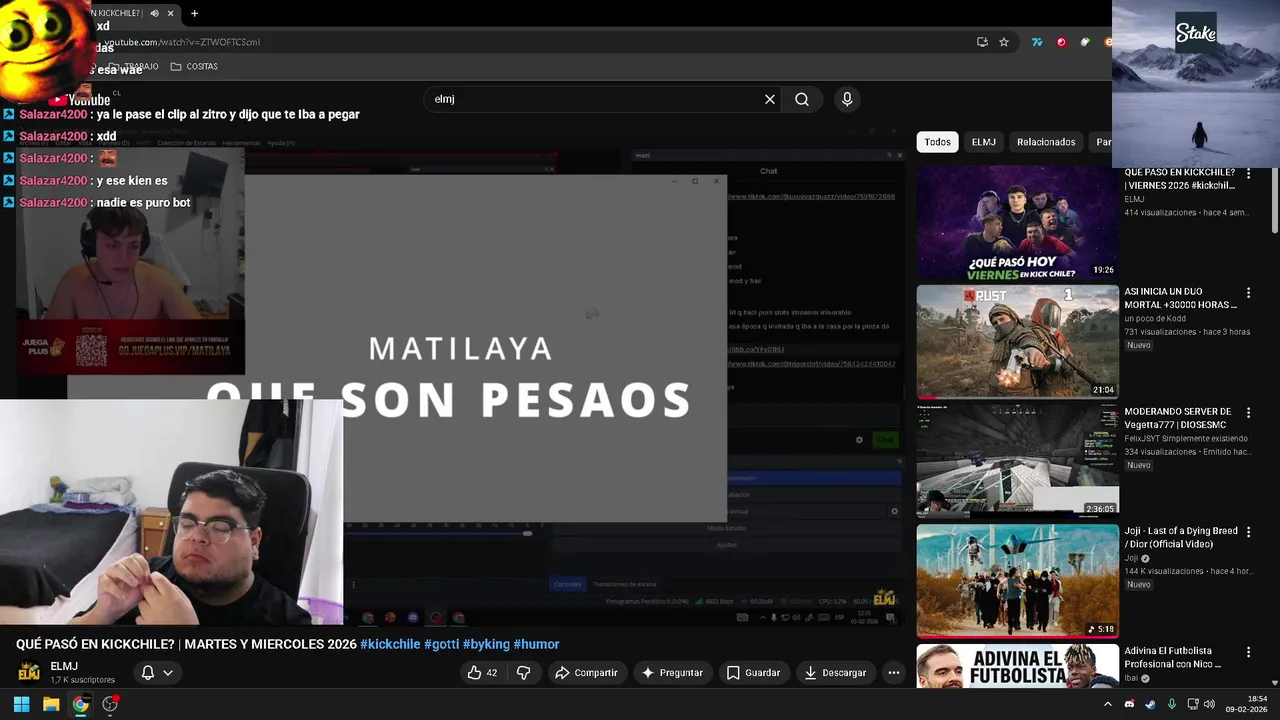1280x720 pixels.
Task: Start voice search with the microphone icon
Action: point(847,99)
